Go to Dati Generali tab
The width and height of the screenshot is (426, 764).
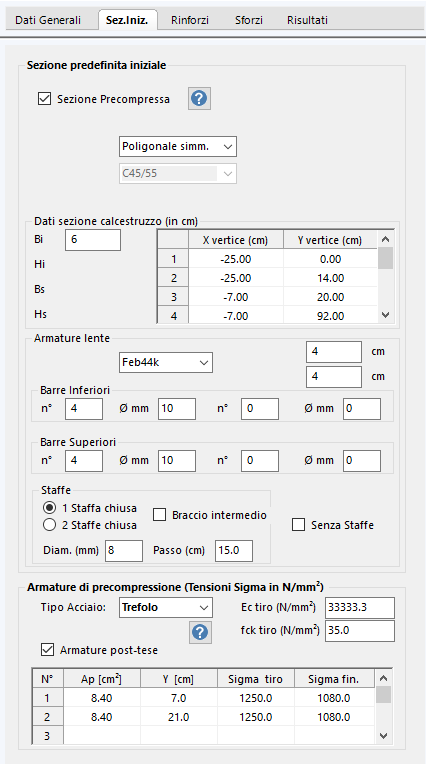point(48,20)
